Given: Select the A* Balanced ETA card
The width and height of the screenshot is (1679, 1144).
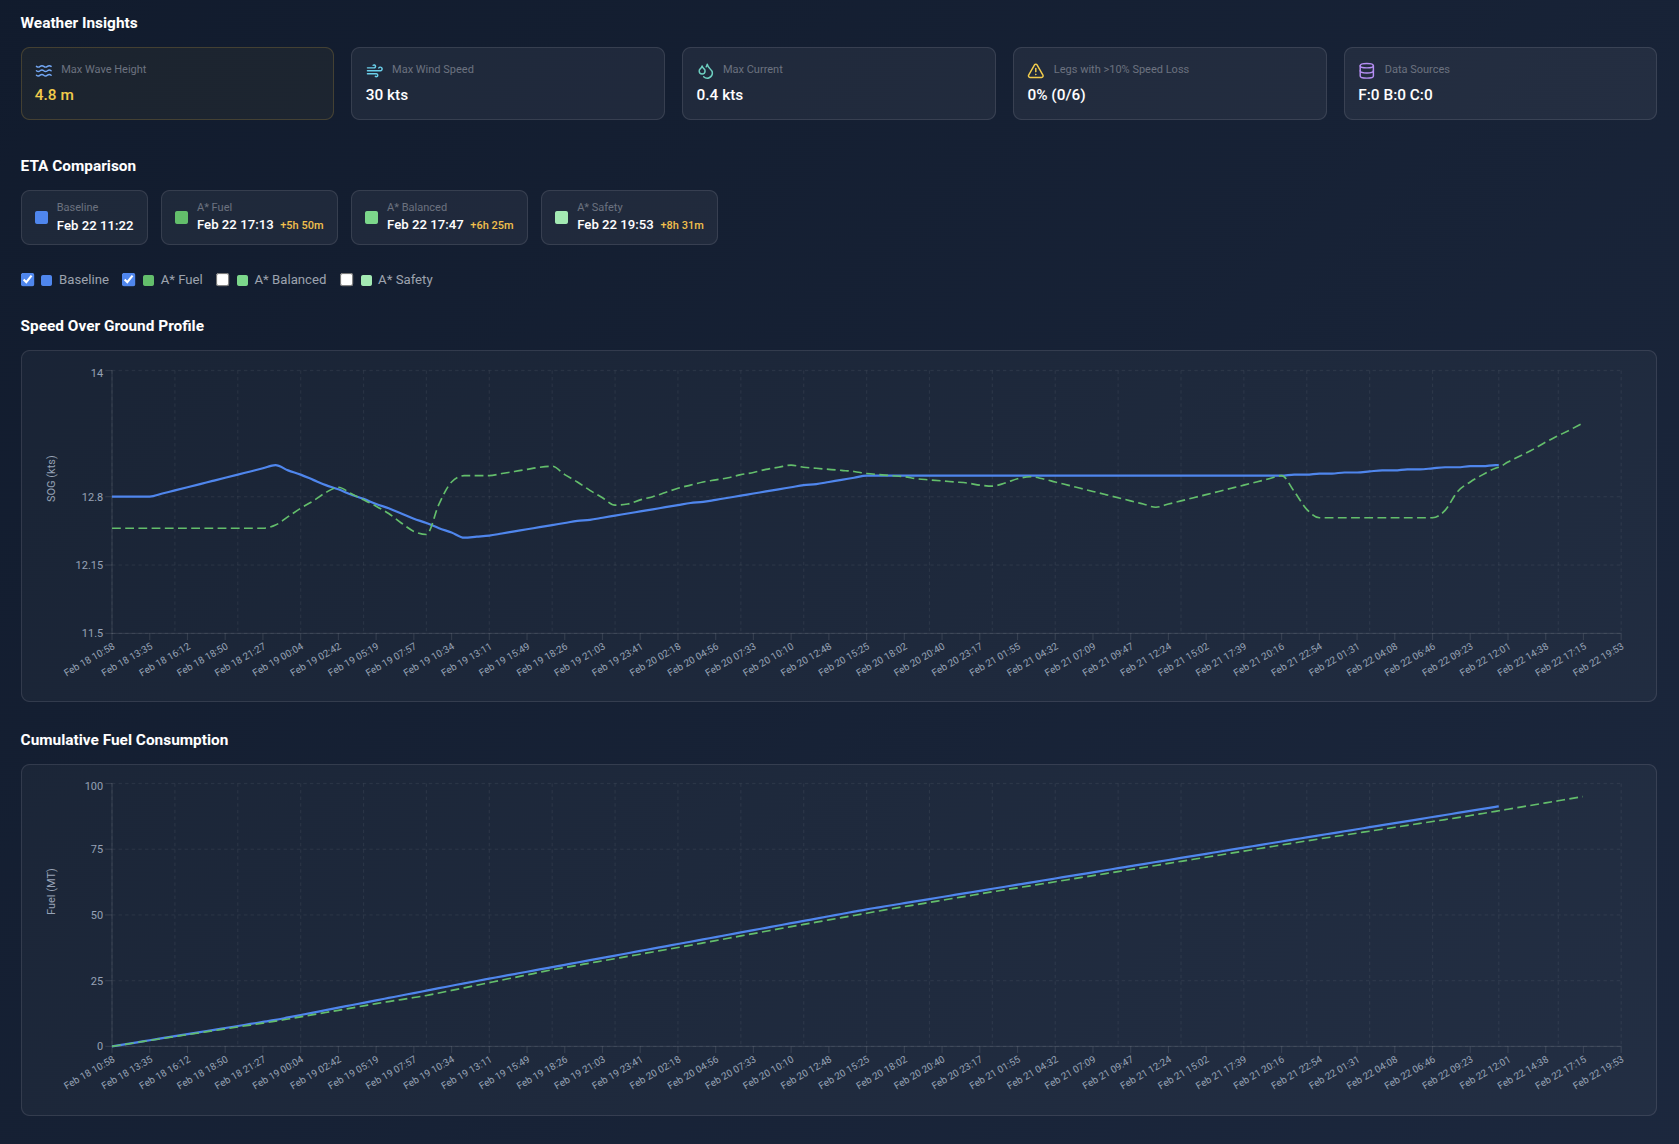Looking at the screenshot, I should 439,217.
